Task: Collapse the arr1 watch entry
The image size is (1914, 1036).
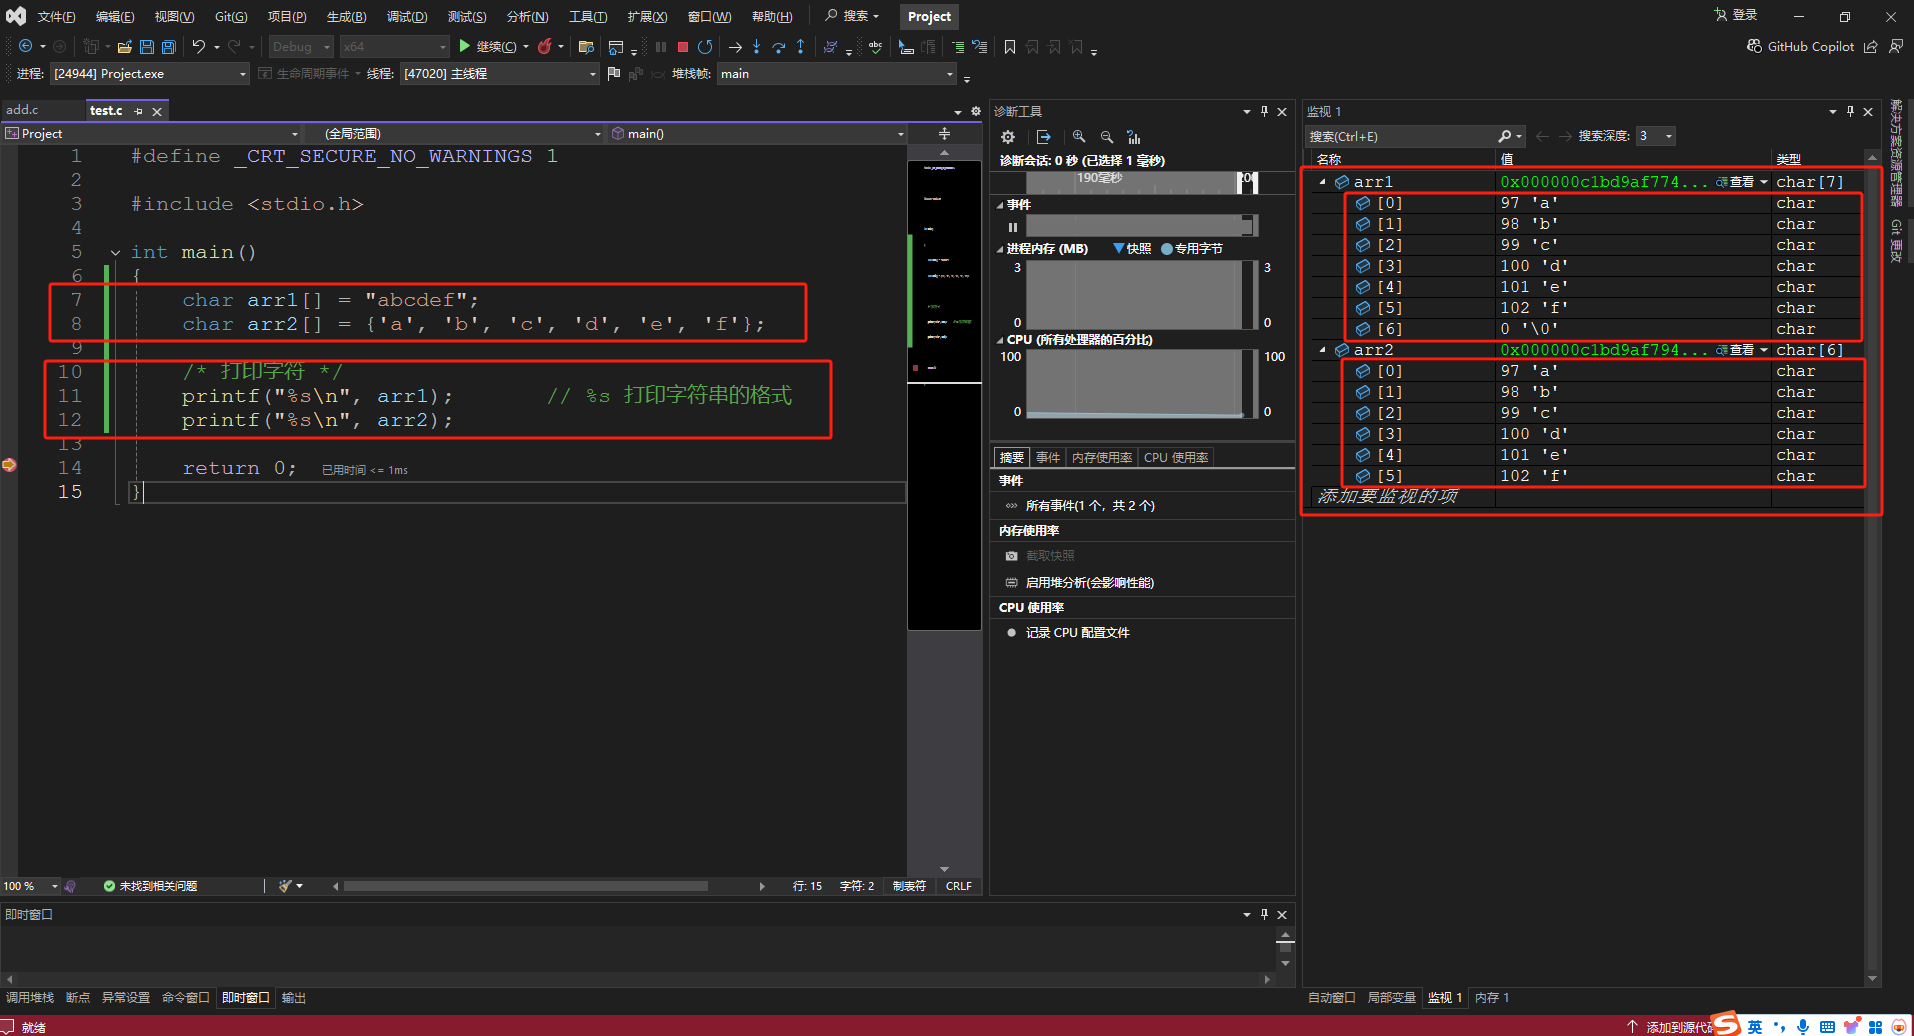Action: 1323,182
